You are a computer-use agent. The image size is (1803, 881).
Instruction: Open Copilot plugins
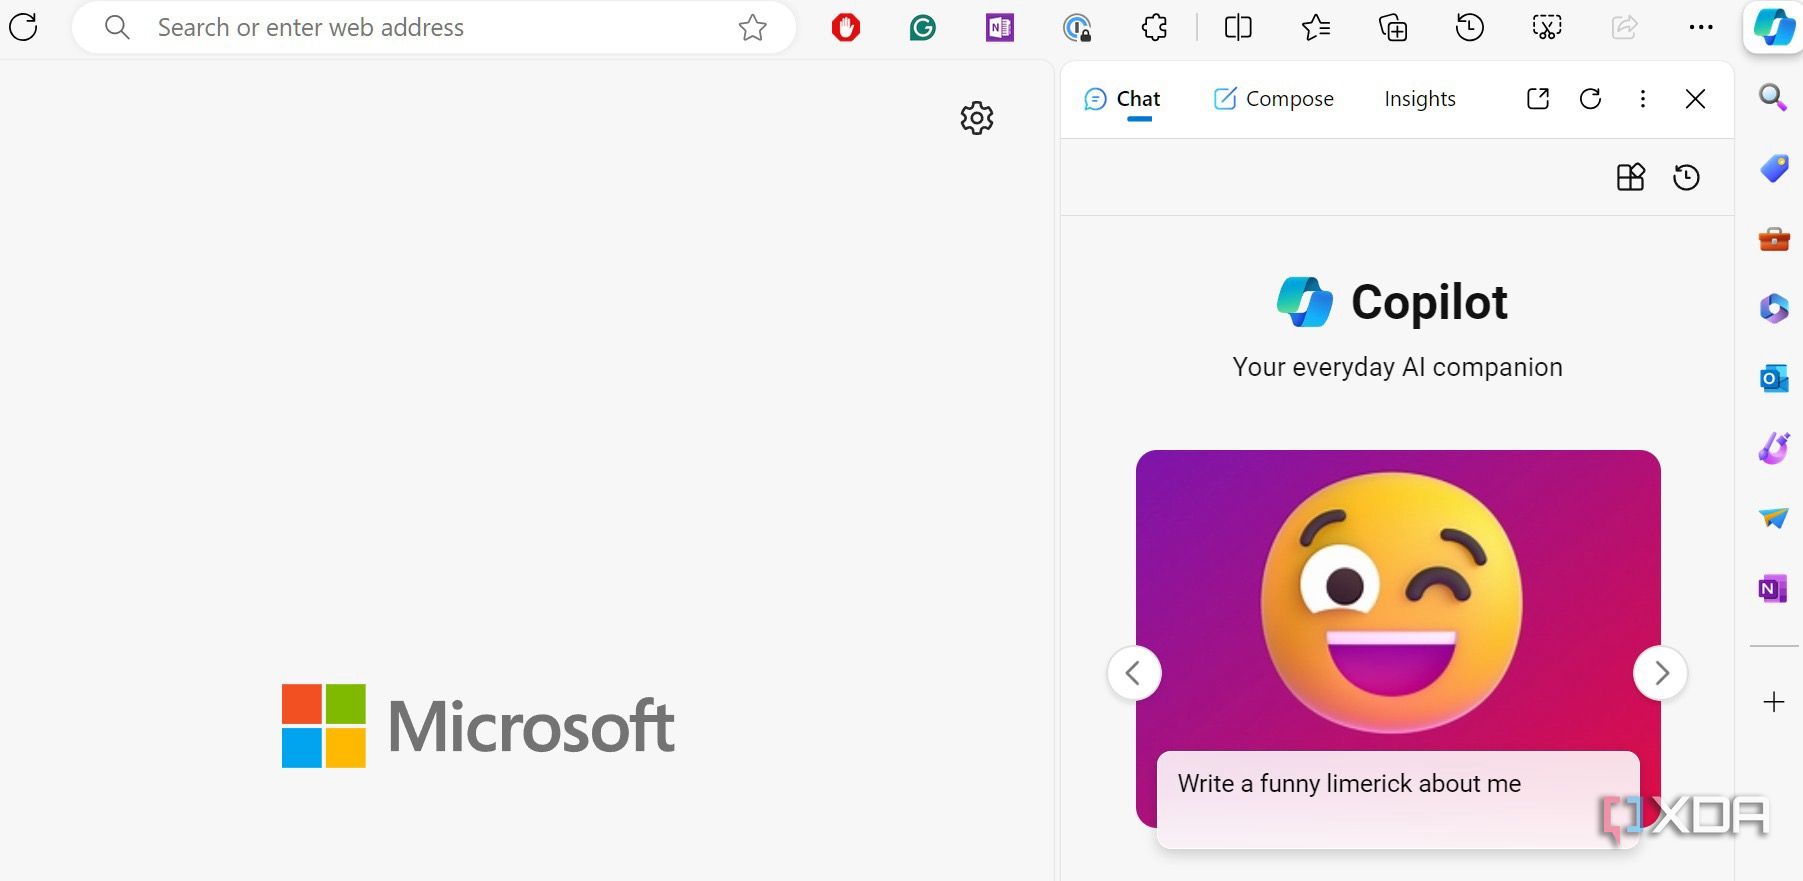pos(1631,177)
